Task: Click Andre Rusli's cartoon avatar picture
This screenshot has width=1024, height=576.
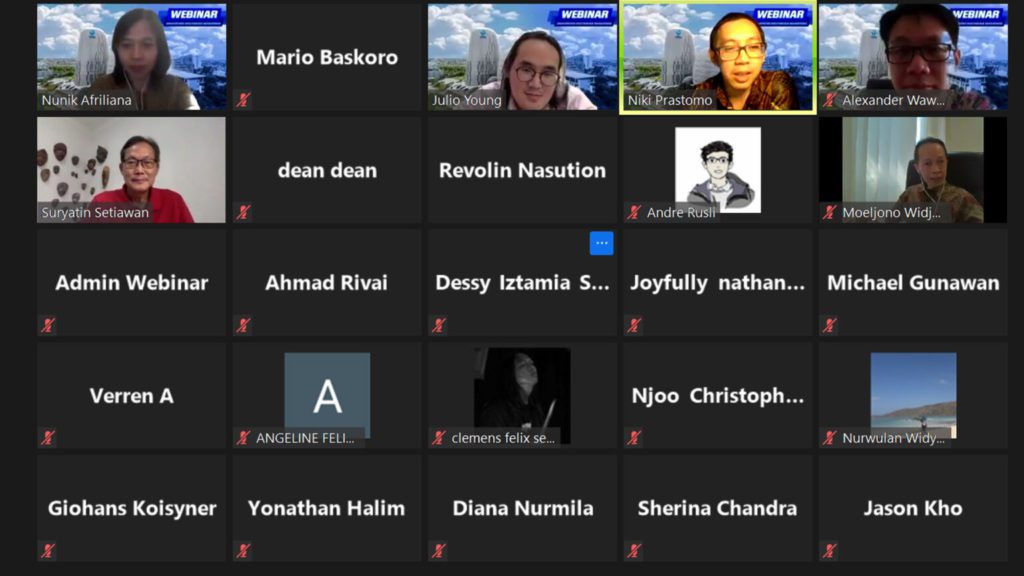Action: [x=718, y=170]
